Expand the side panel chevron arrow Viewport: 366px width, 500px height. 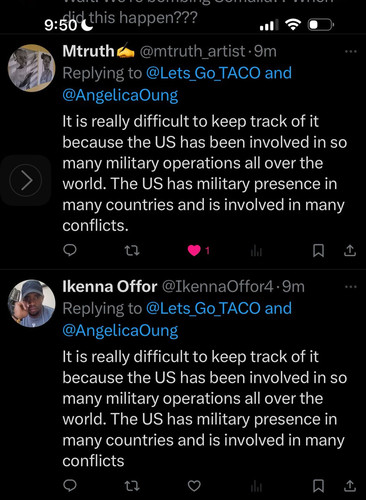[x=26, y=180]
